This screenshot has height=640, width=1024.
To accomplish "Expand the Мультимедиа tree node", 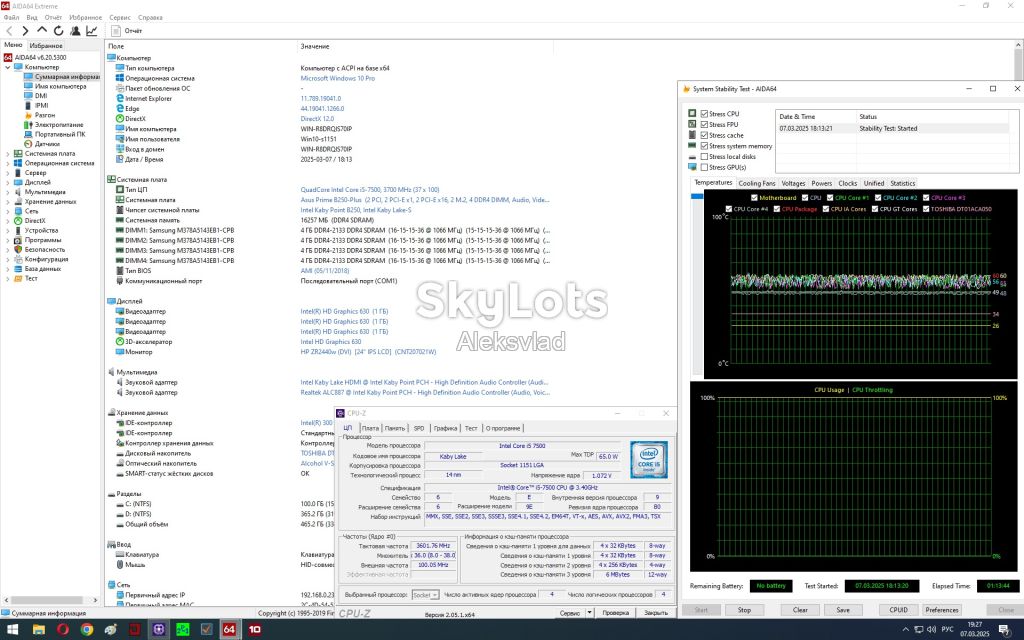I will pyautogui.click(x=8, y=192).
